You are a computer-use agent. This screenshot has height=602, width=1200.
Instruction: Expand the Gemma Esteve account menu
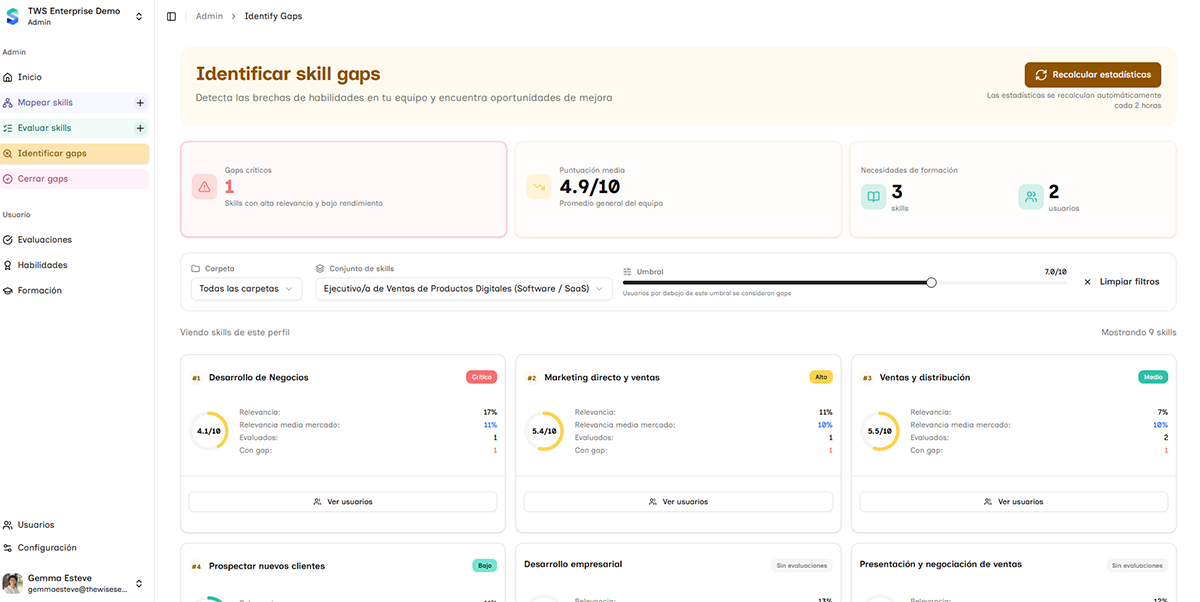[x=139, y=584]
